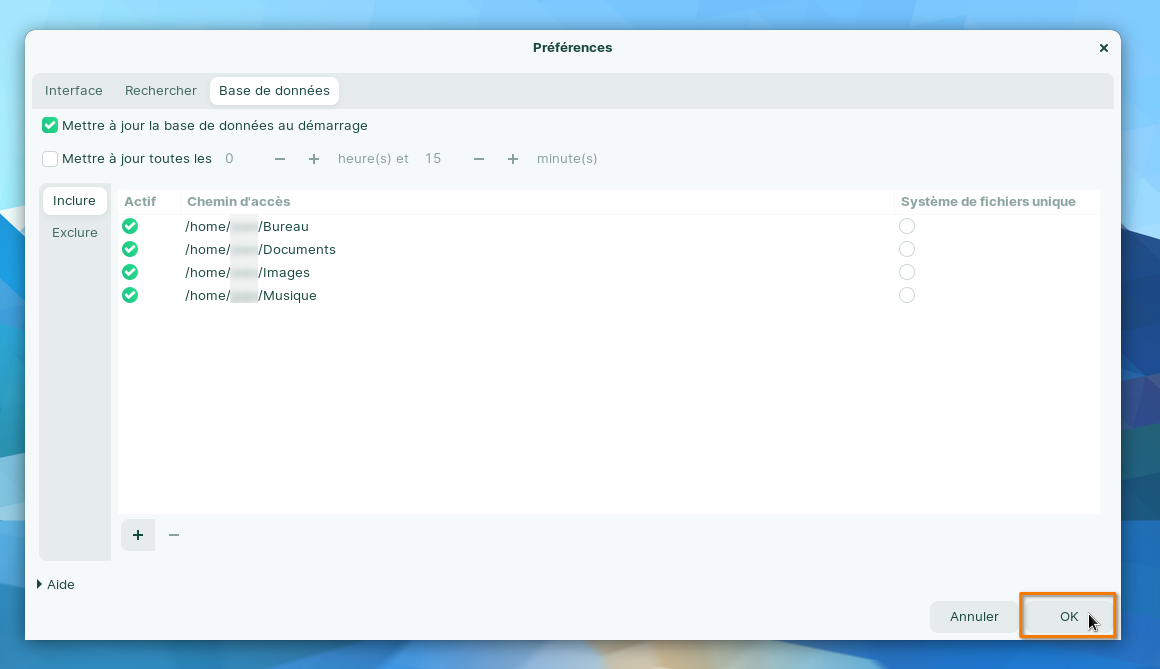The height and width of the screenshot is (669, 1160).
Task: Sort by 'Chemin d'accès' column header
Action: click(239, 202)
